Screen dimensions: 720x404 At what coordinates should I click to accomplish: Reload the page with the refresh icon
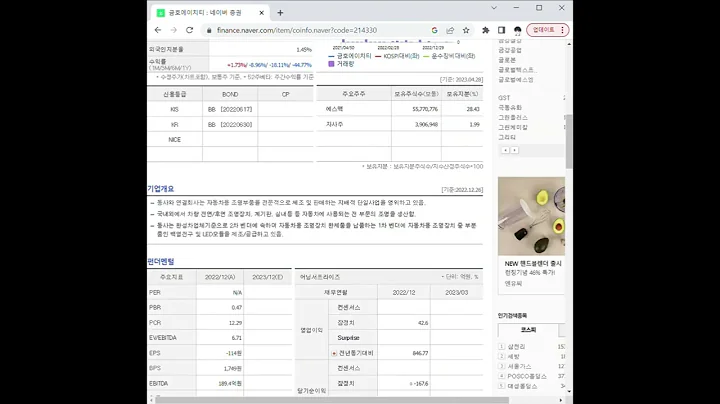click(189, 30)
